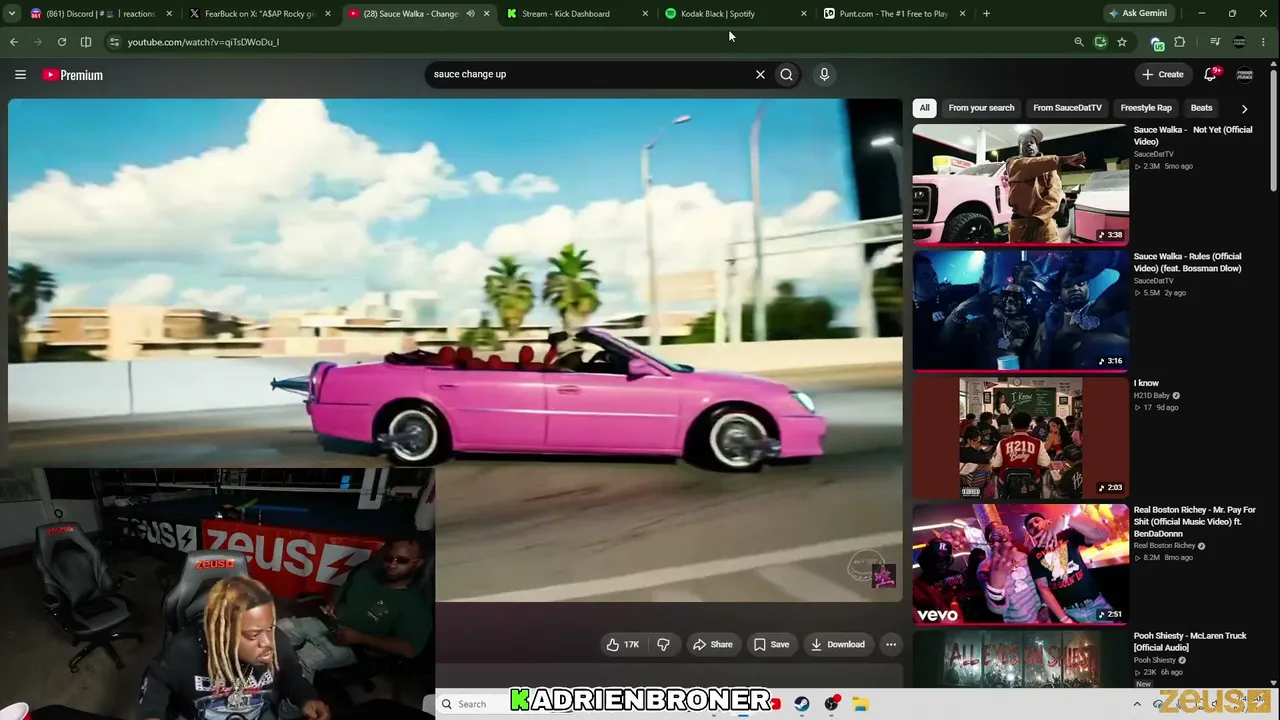Close the Kick Dashboard tab
1280x720 pixels.
click(x=645, y=14)
